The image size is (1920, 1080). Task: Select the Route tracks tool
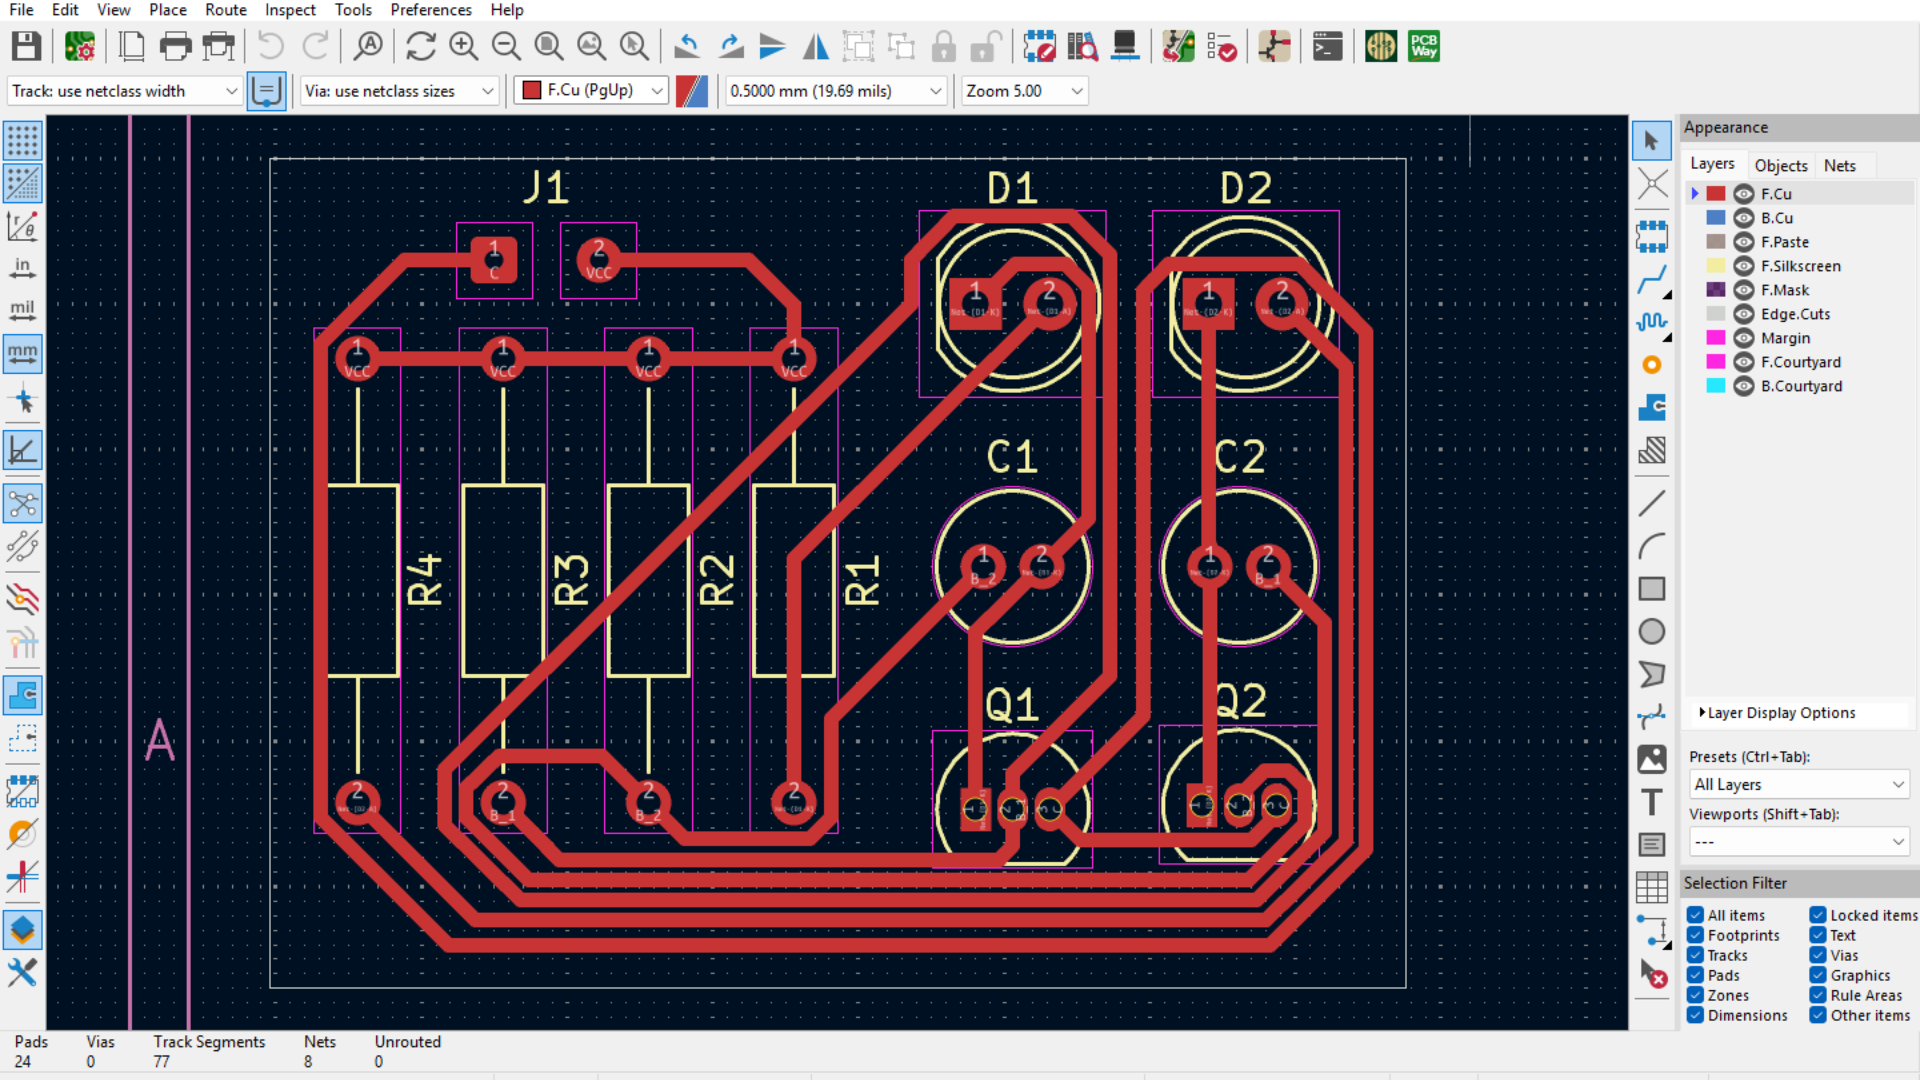(x=1651, y=279)
